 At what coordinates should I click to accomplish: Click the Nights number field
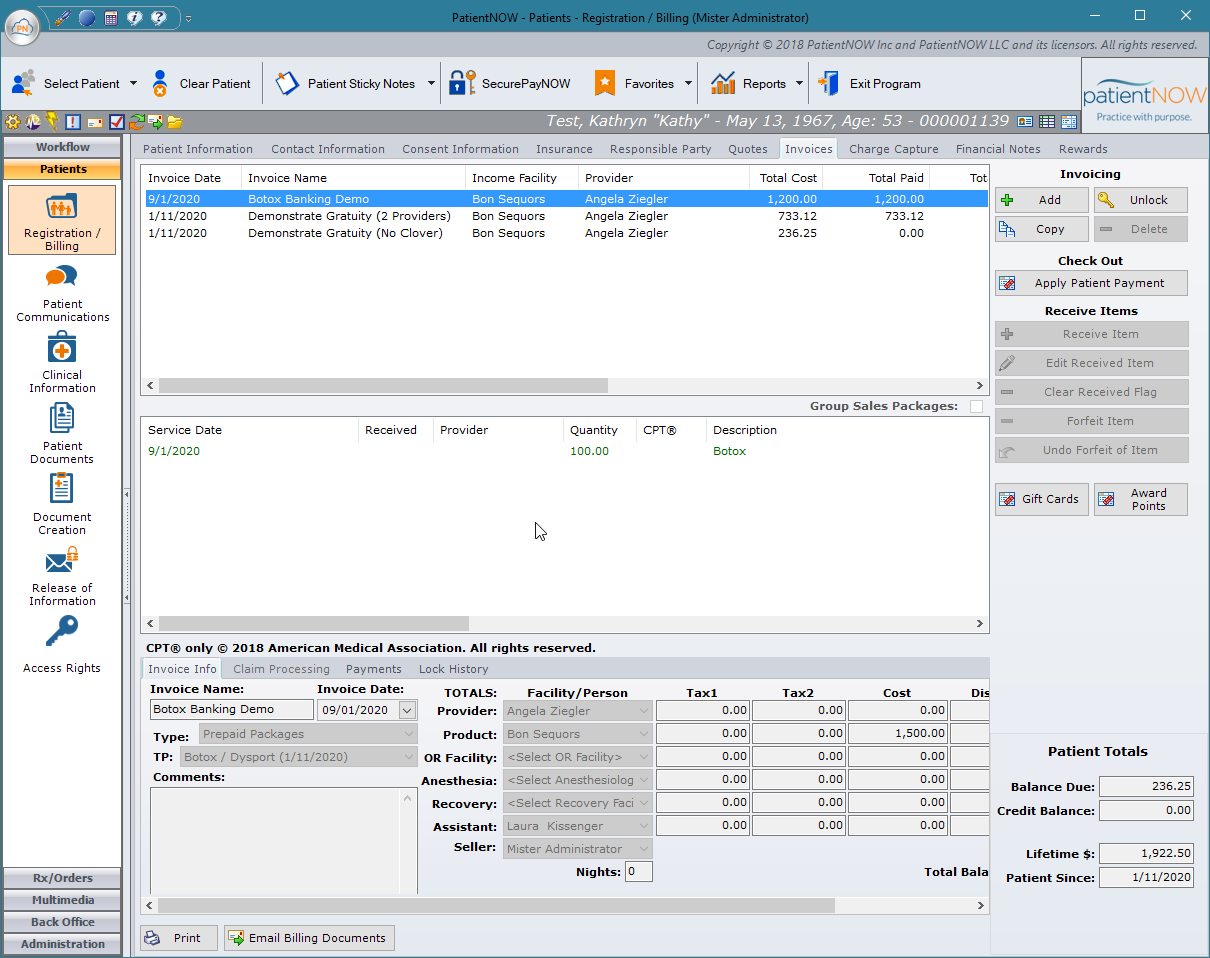click(x=639, y=872)
